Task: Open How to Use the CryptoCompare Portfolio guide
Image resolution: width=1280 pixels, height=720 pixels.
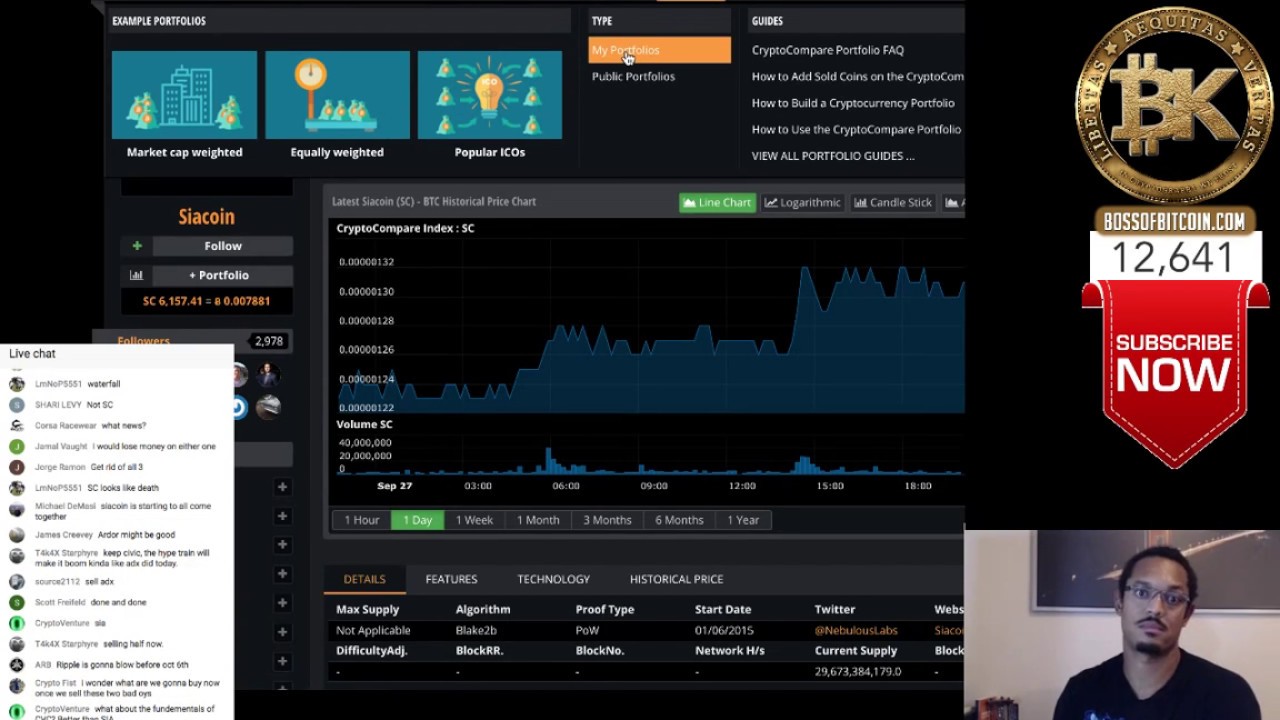Action: pos(856,129)
